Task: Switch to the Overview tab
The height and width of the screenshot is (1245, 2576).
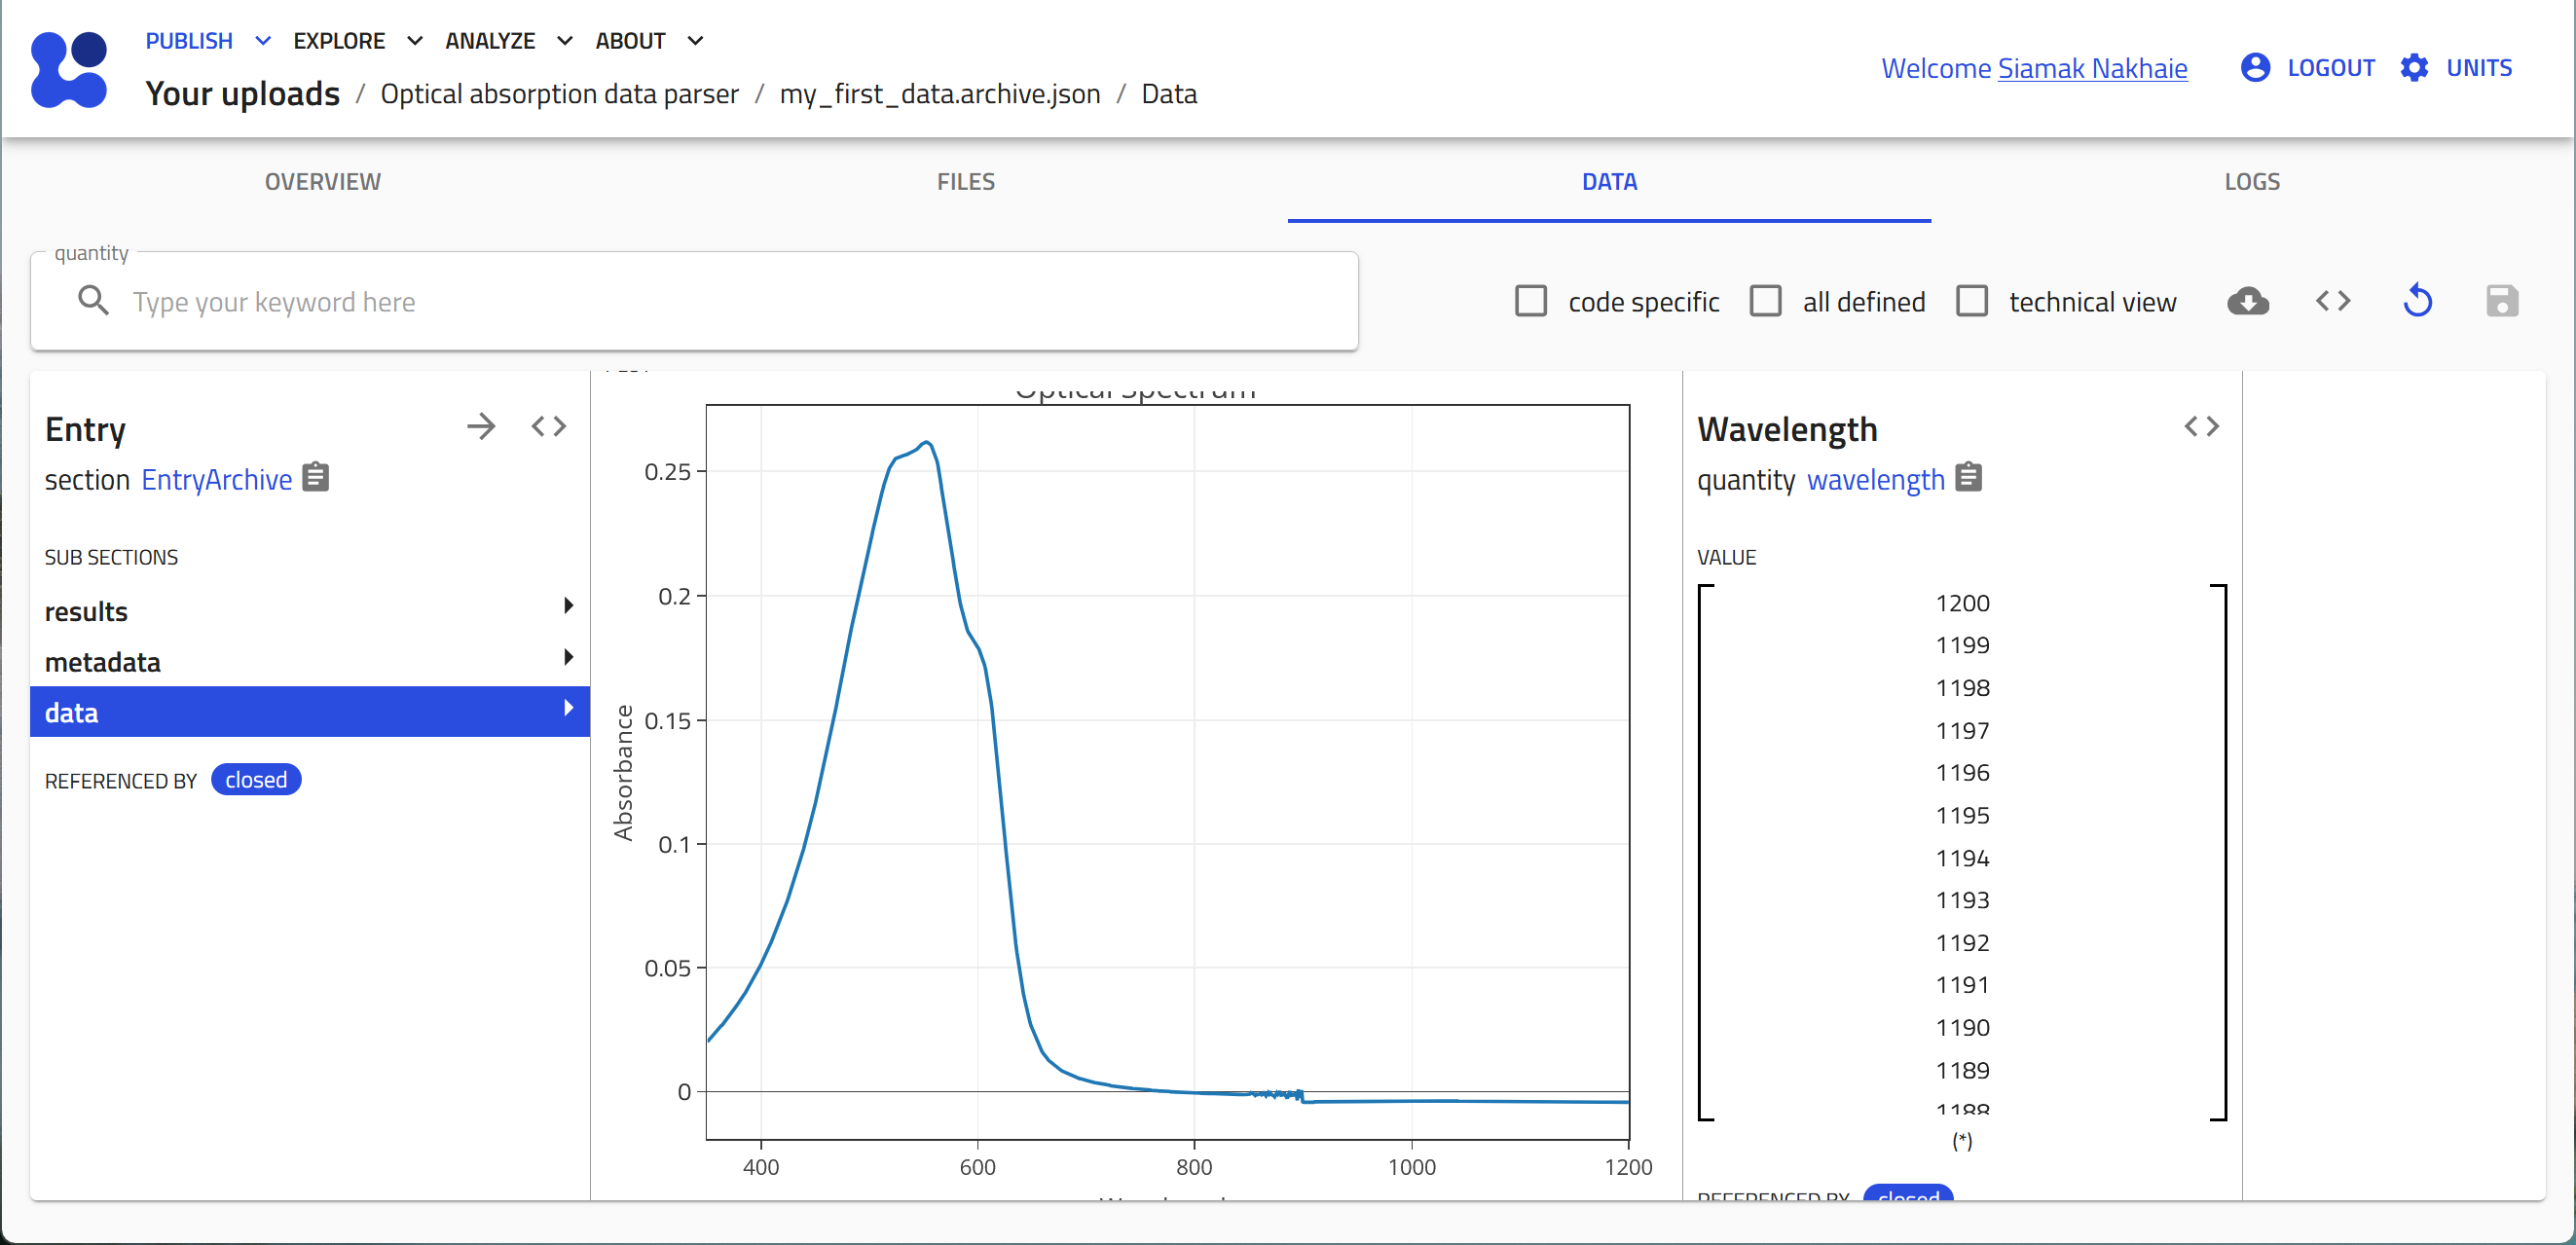Action: pyautogui.click(x=322, y=182)
